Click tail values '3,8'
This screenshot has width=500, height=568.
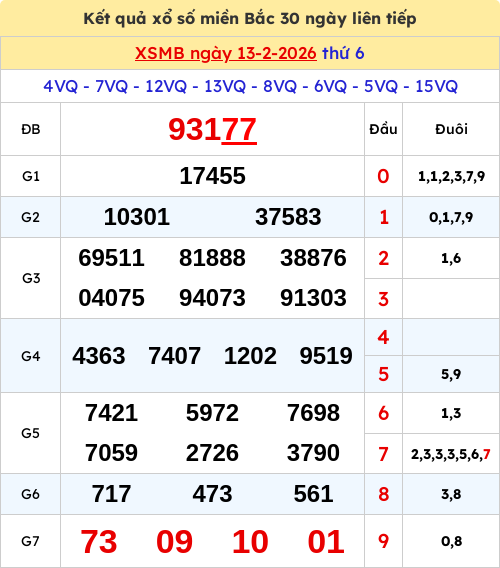click(451, 494)
